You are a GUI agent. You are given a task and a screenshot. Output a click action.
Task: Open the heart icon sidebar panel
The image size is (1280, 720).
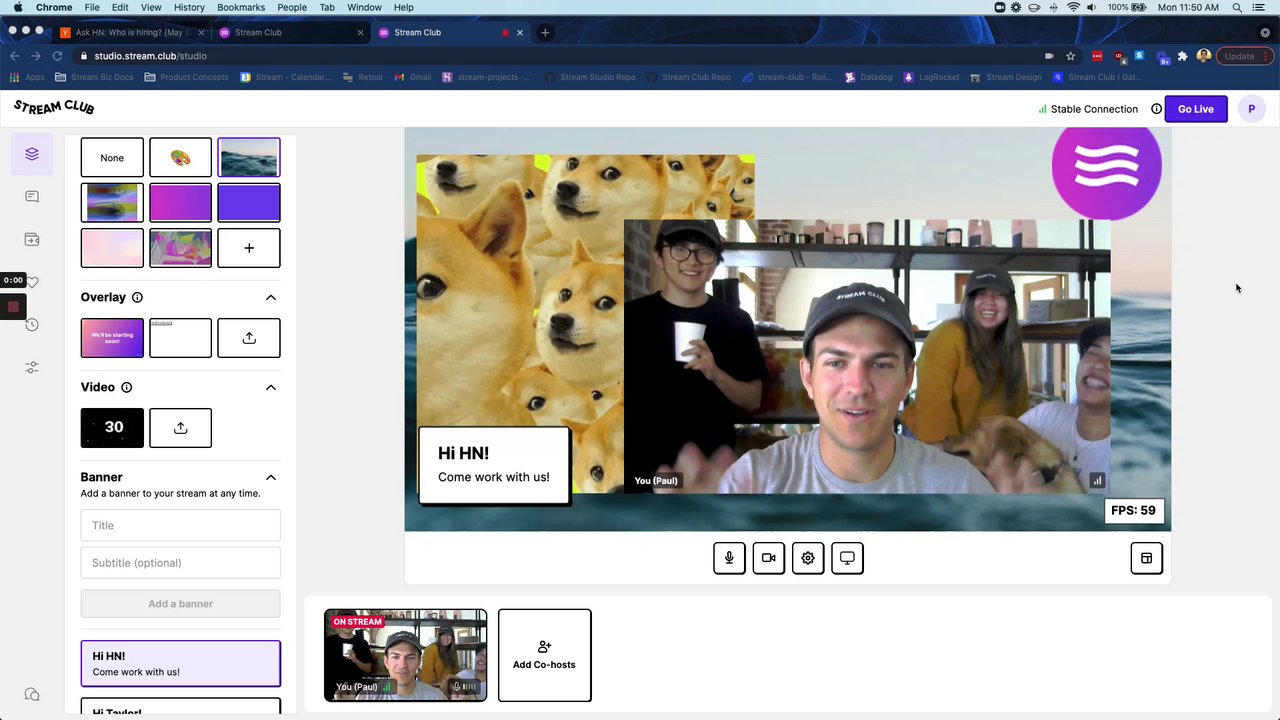pos(33,283)
